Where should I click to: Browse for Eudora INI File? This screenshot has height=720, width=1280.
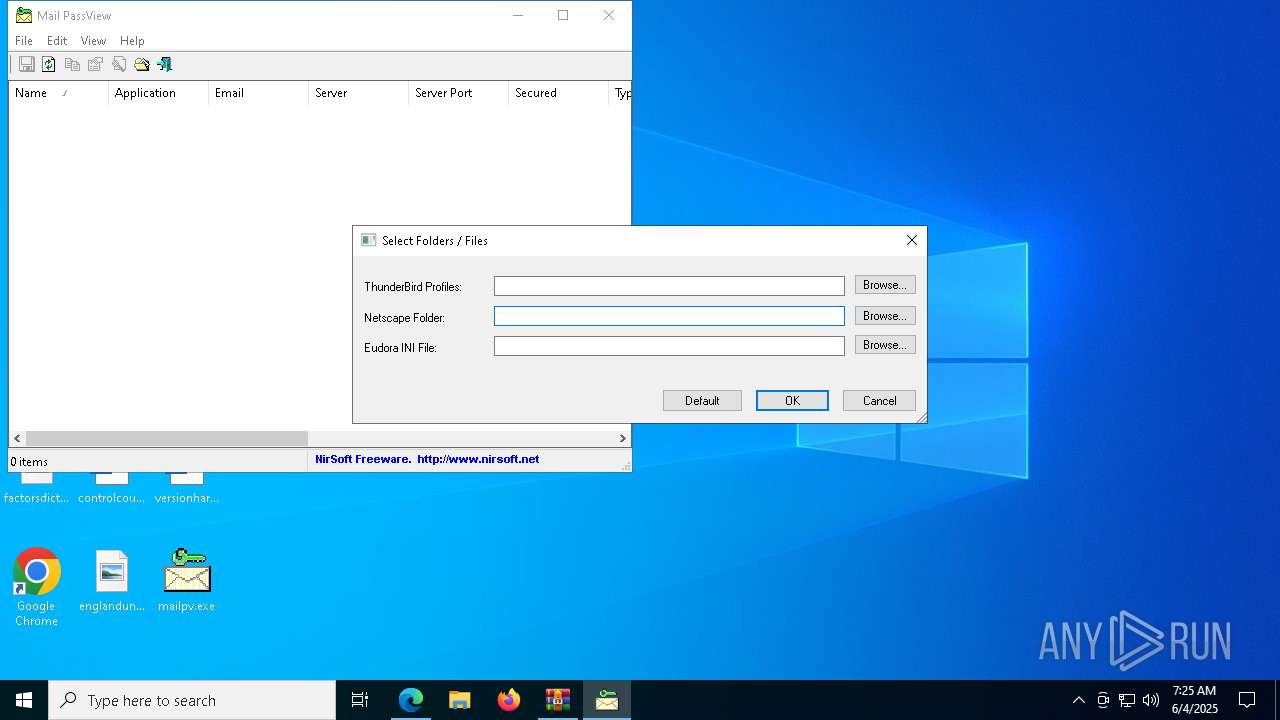885,345
